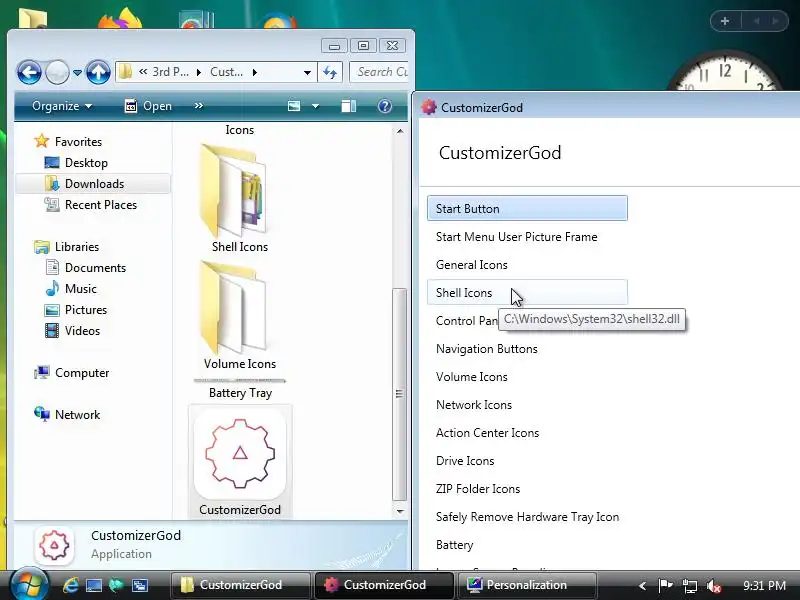Screen dimensions: 800x600
Task: Click the muted volume tray icon
Action: point(714,586)
